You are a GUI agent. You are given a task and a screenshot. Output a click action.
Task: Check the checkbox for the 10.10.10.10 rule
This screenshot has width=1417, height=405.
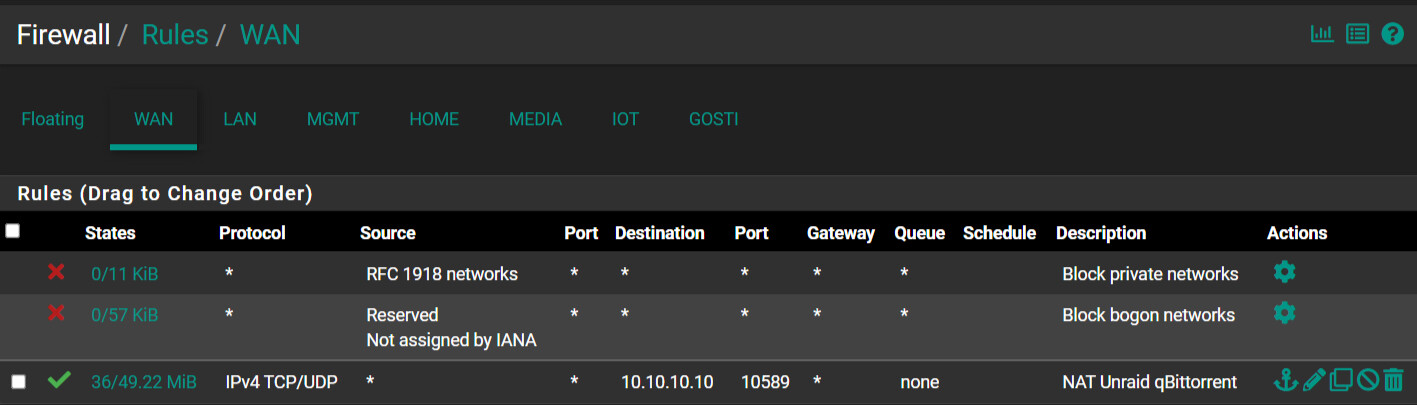pos(18,381)
